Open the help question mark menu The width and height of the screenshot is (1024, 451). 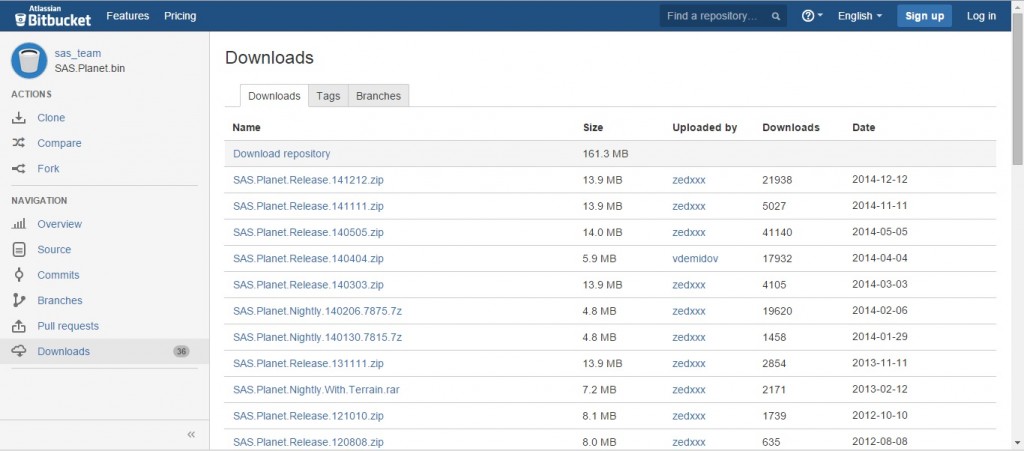pyautogui.click(x=812, y=16)
